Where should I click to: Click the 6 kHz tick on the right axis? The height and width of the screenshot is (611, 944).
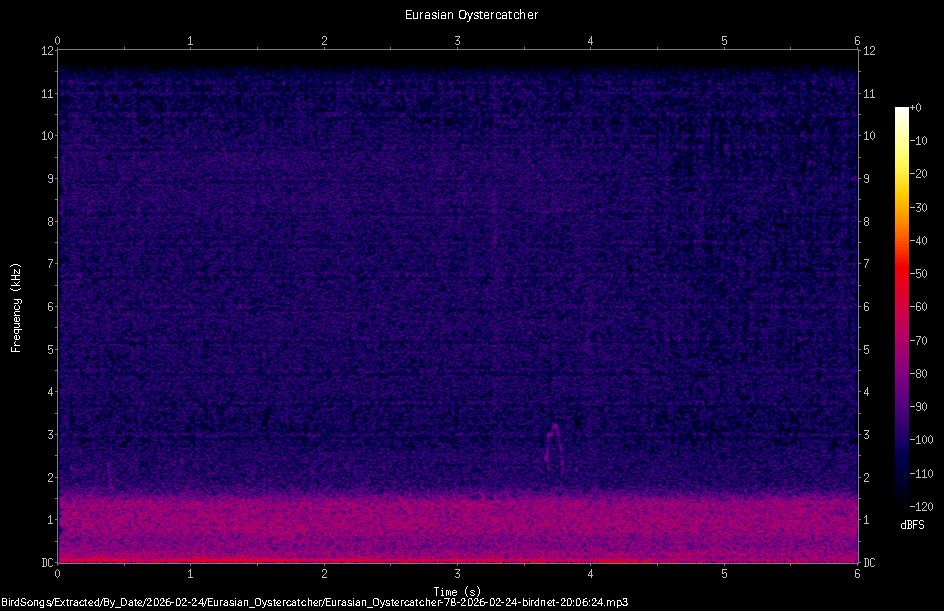pos(868,308)
